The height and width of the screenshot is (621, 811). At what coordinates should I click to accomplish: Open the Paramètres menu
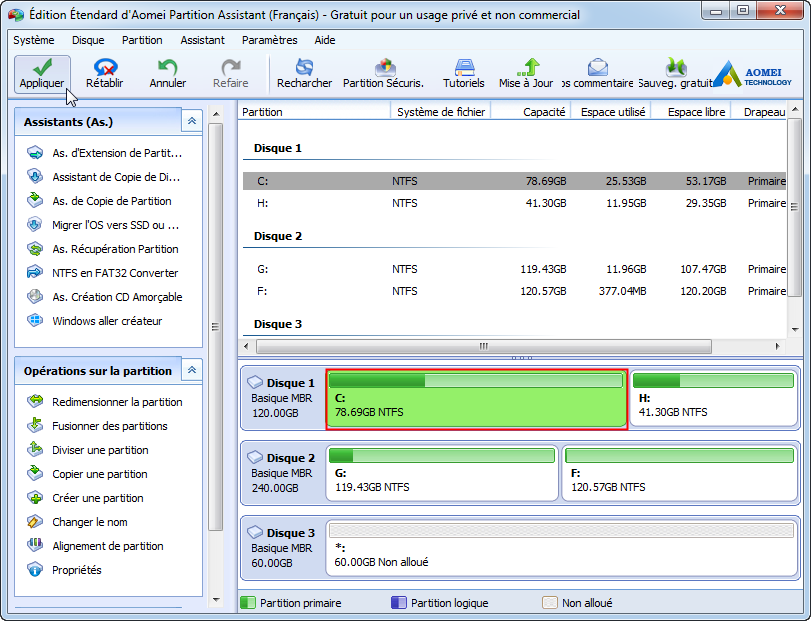pos(269,40)
